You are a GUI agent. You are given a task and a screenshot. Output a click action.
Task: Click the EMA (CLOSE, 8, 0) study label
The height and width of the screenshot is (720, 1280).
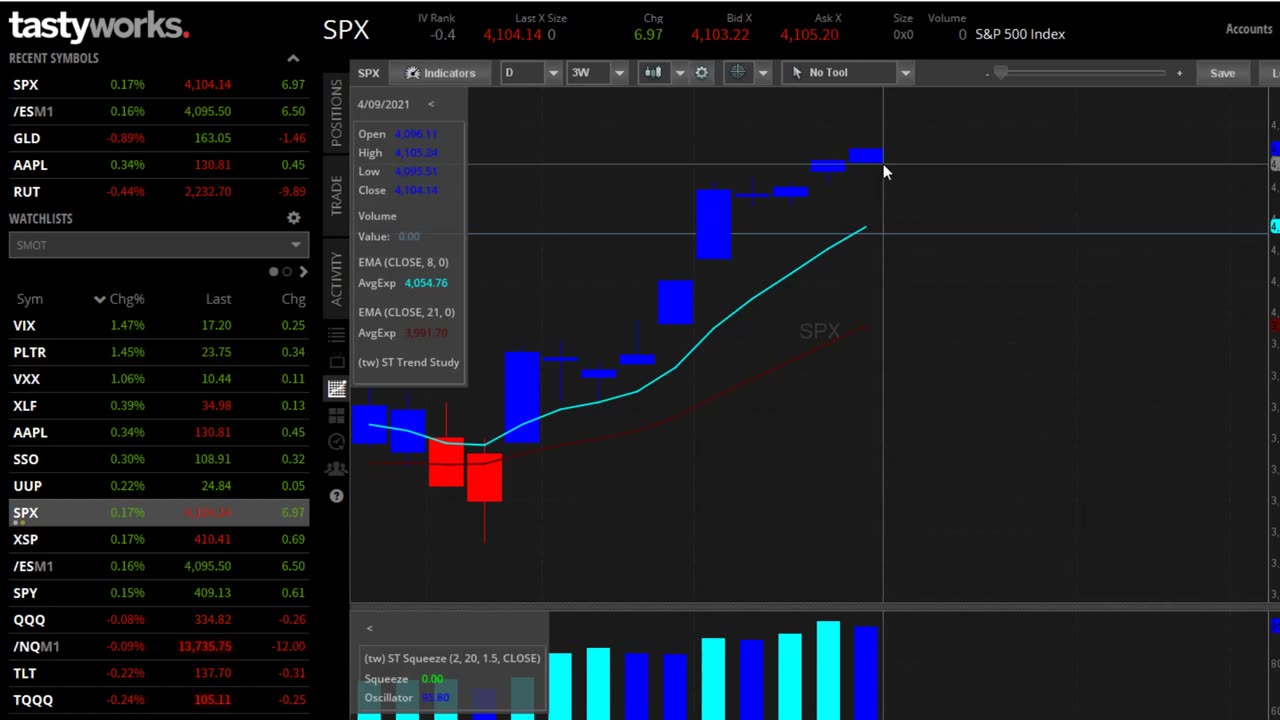point(403,262)
